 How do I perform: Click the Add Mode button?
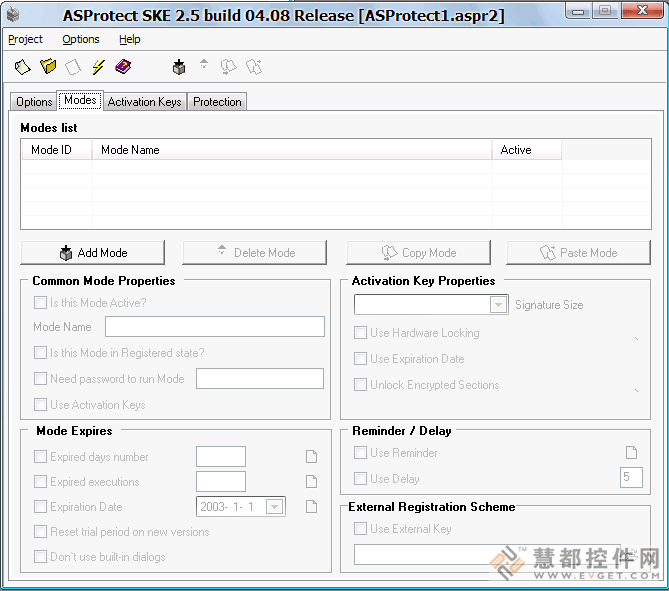pos(93,253)
